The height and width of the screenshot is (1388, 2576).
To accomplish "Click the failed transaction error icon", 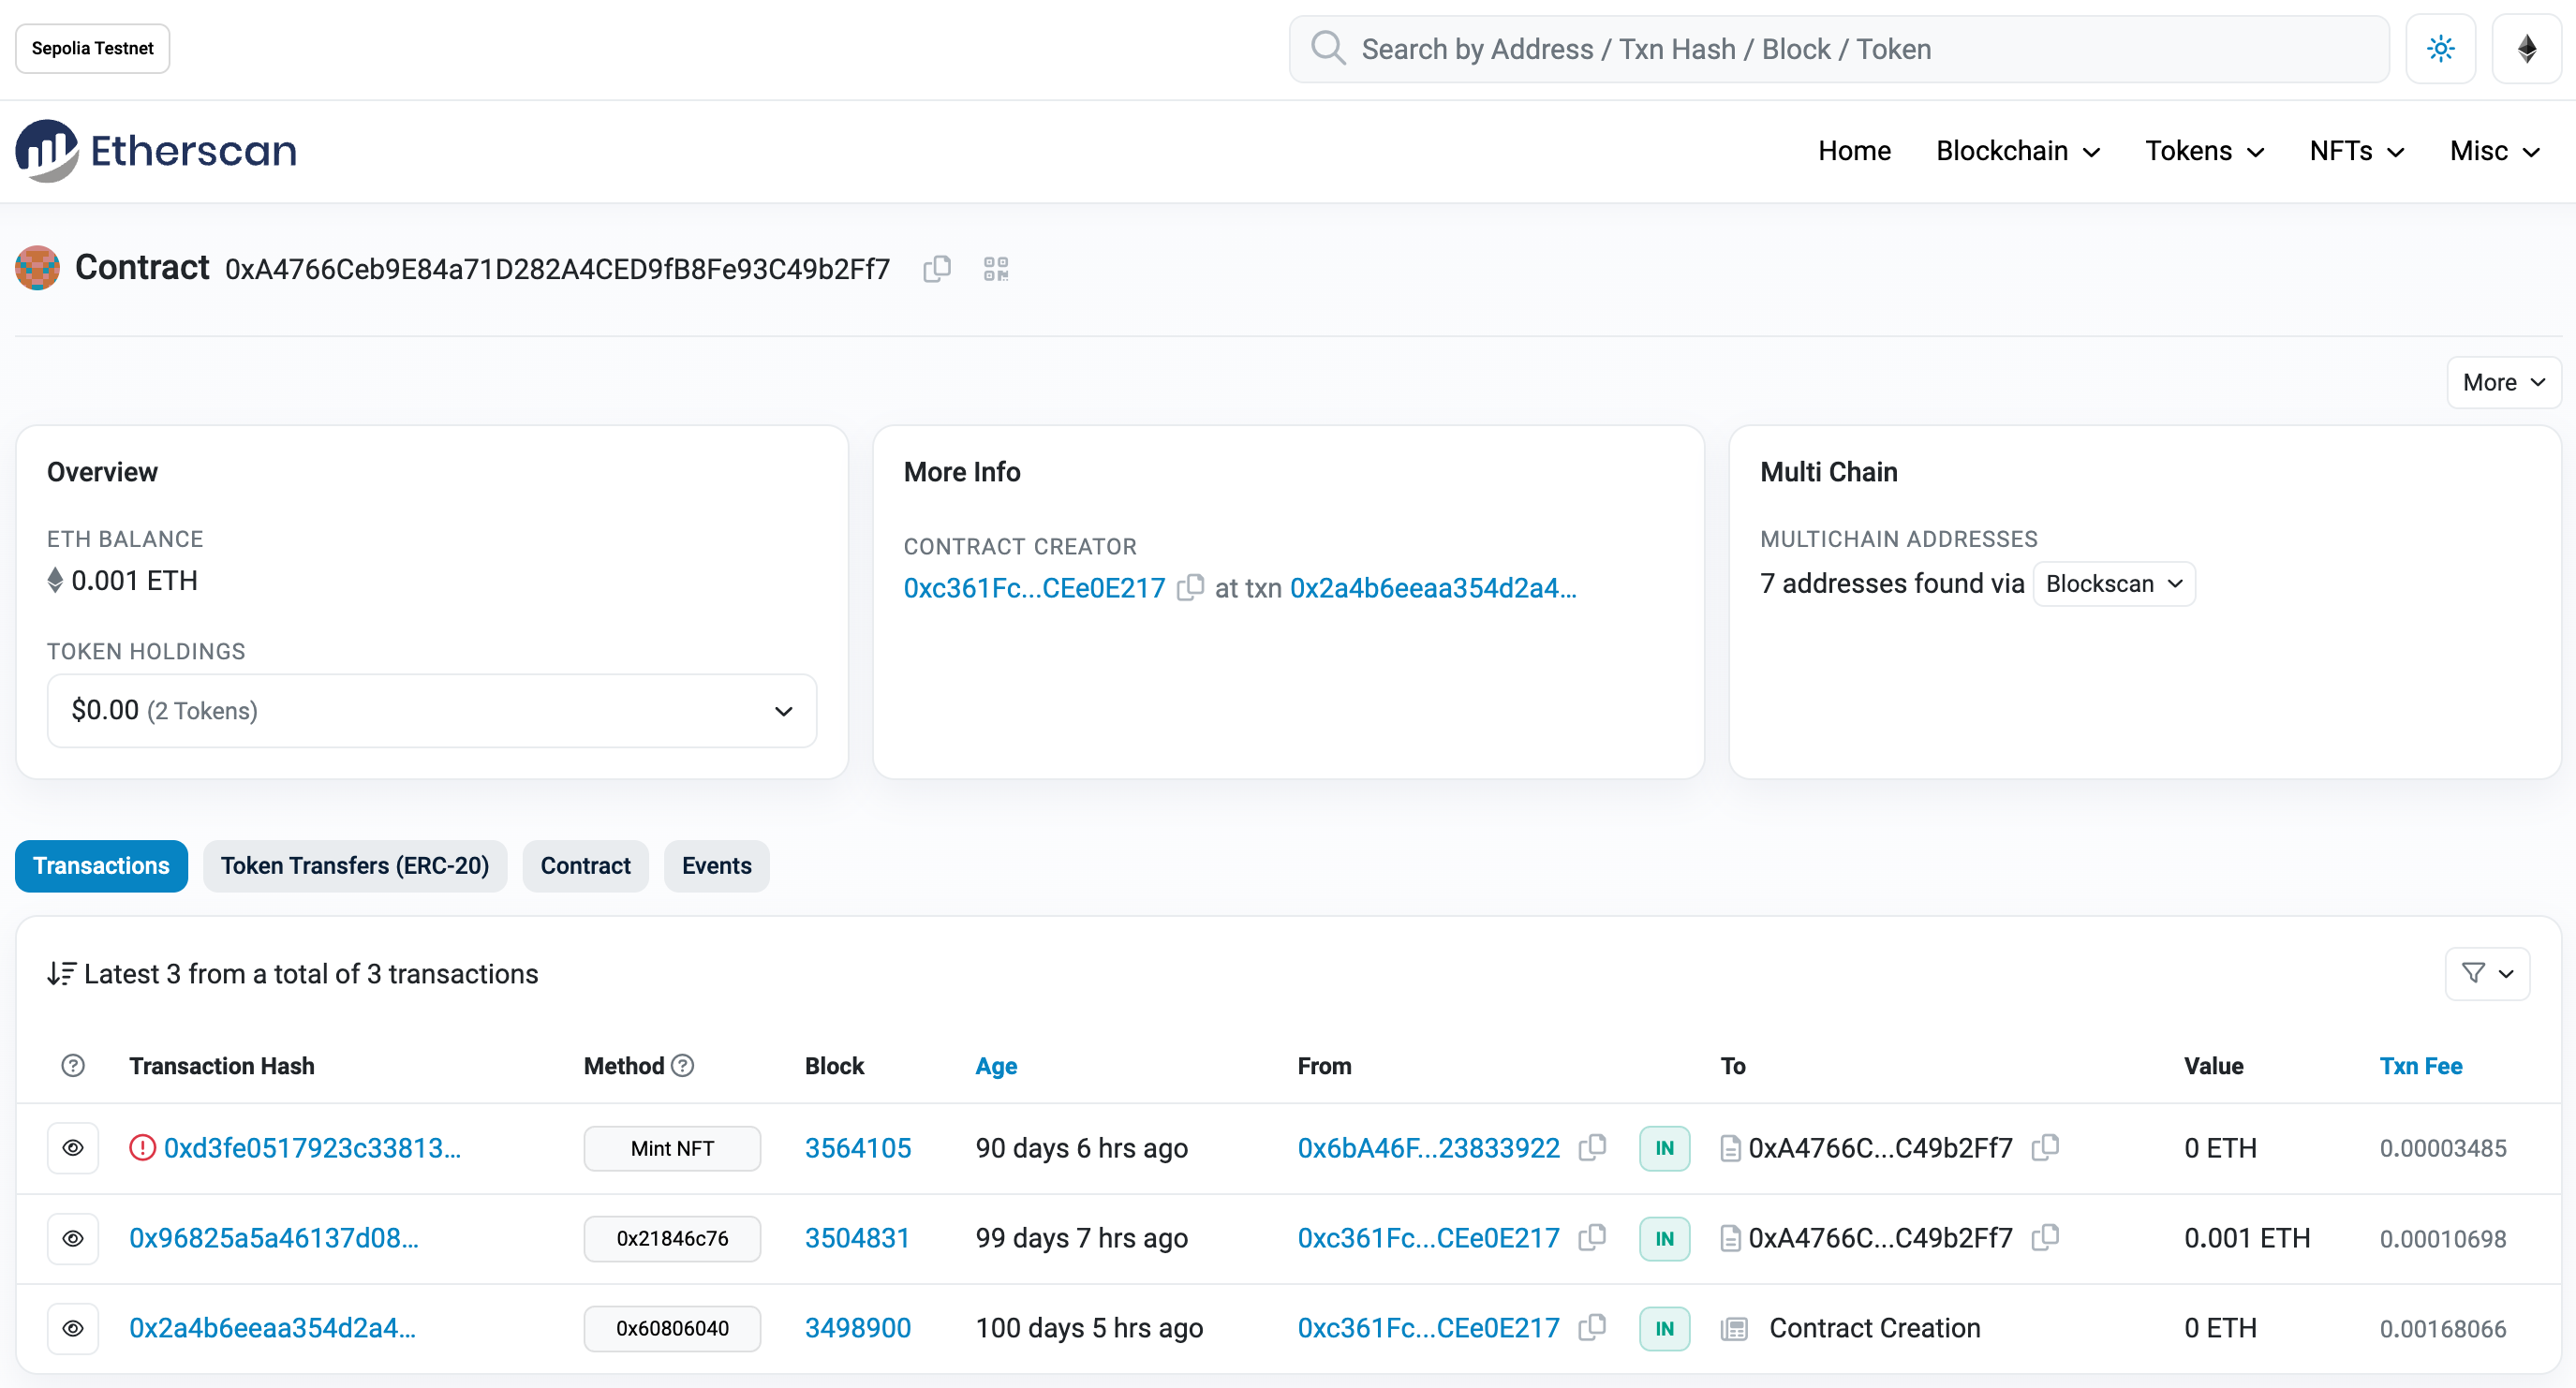I will 142,1148.
